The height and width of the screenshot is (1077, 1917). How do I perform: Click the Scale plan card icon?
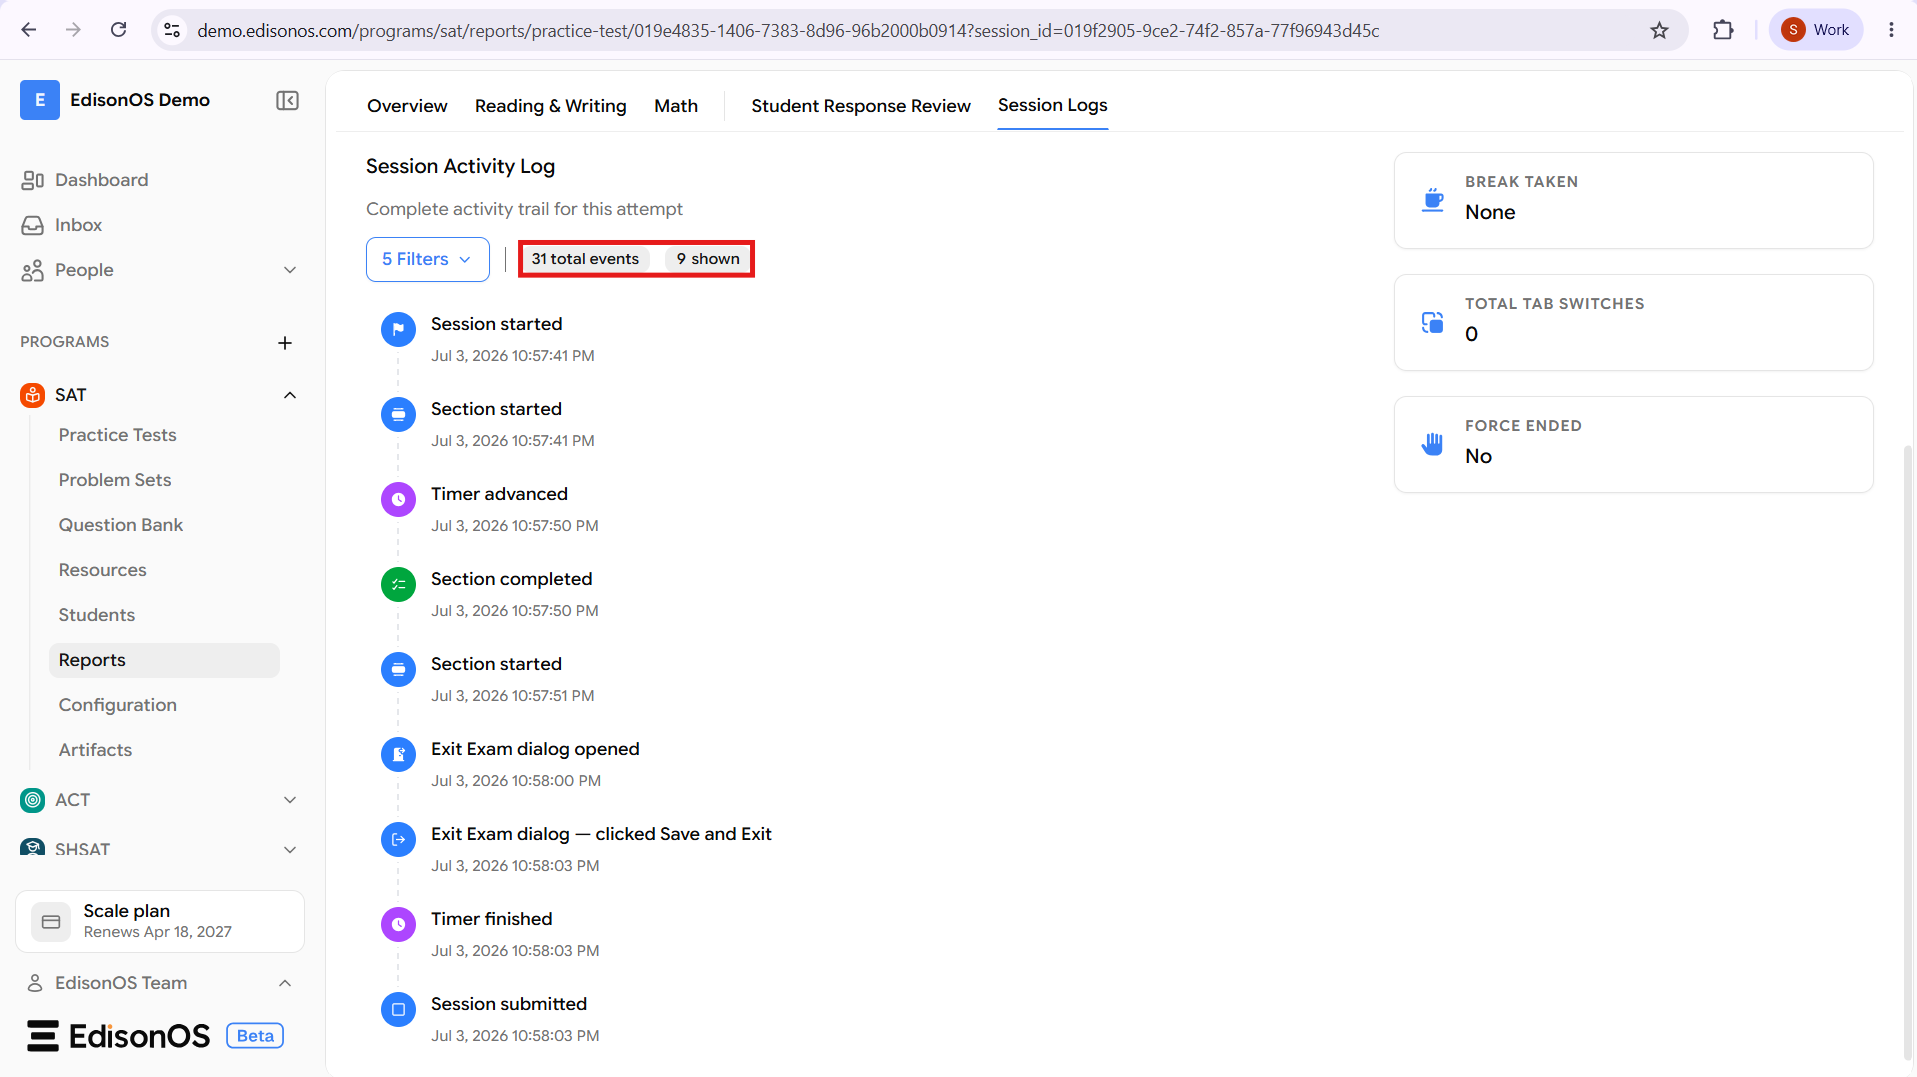click(51, 921)
